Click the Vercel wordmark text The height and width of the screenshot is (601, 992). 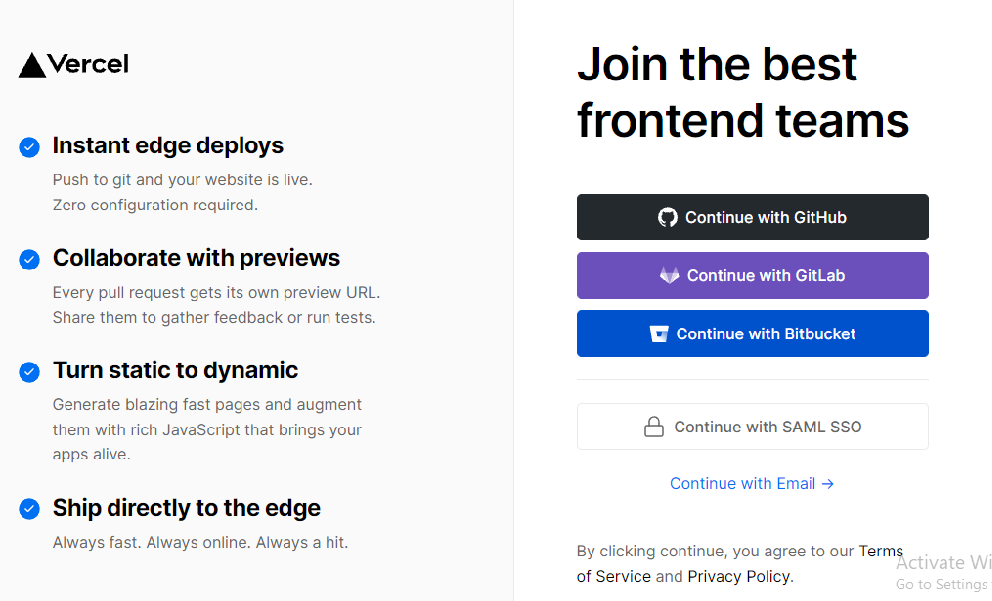88,65
